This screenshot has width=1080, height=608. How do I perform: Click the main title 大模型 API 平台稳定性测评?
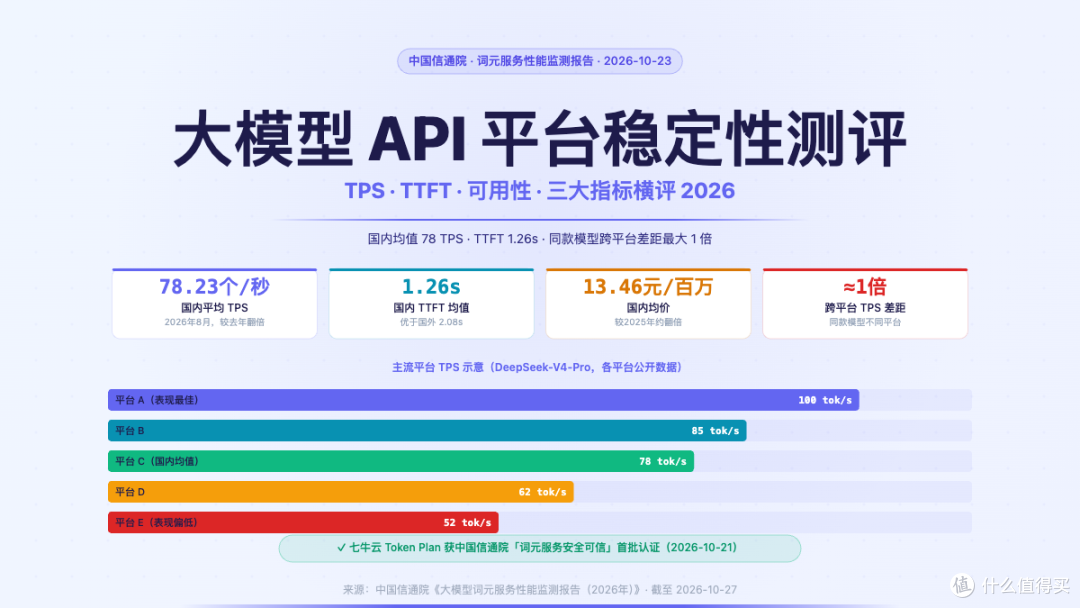point(539,139)
